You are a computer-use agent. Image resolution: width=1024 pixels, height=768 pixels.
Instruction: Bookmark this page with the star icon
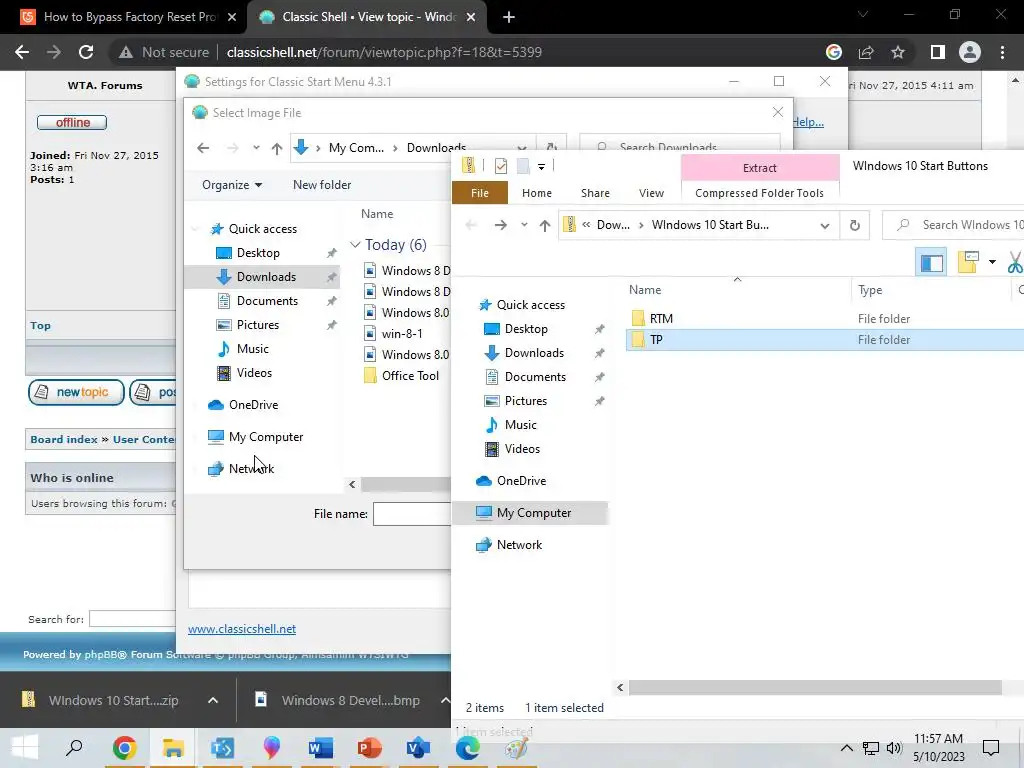tap(898, 52)
